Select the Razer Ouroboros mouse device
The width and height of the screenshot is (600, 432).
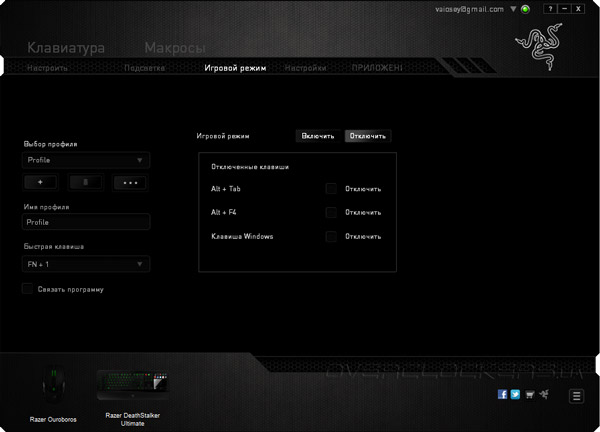click(53, 394)
